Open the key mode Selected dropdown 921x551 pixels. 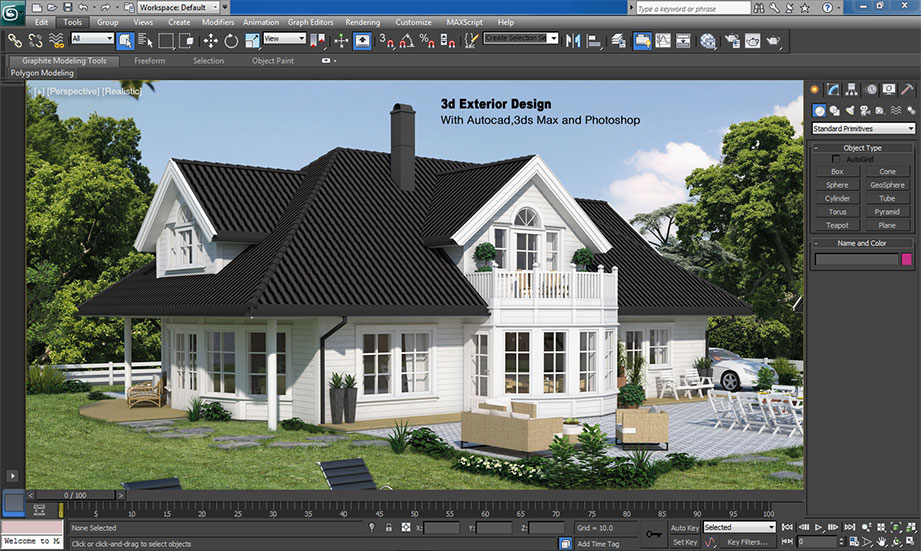(740, 527)
